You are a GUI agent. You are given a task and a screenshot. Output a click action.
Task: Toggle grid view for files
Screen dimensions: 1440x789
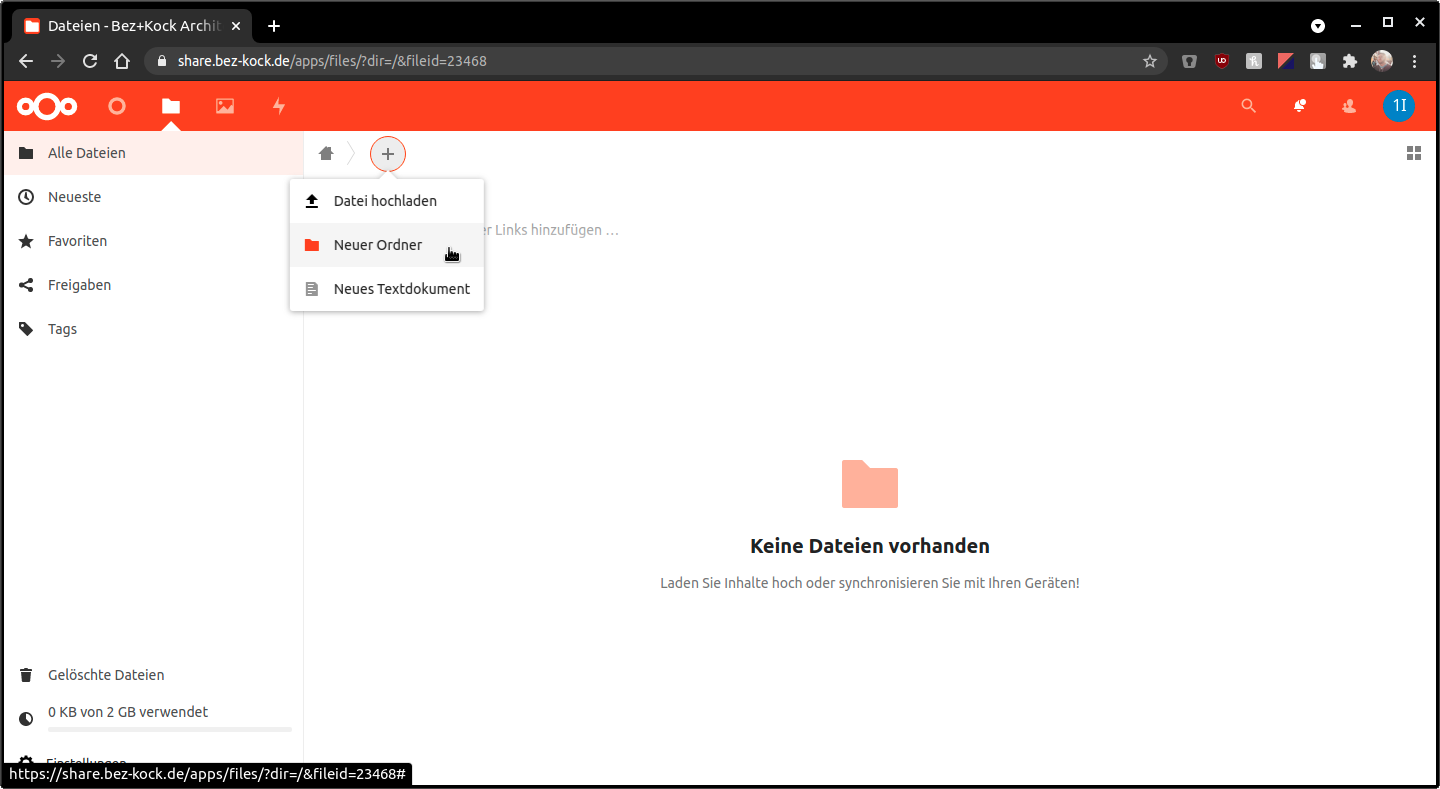(1413, 153)
